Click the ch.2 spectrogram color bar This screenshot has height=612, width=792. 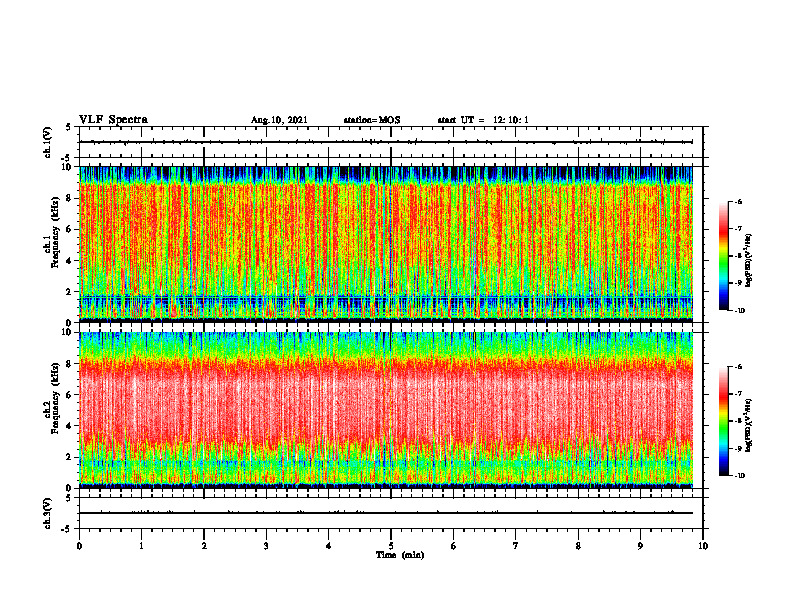(723, 421)
